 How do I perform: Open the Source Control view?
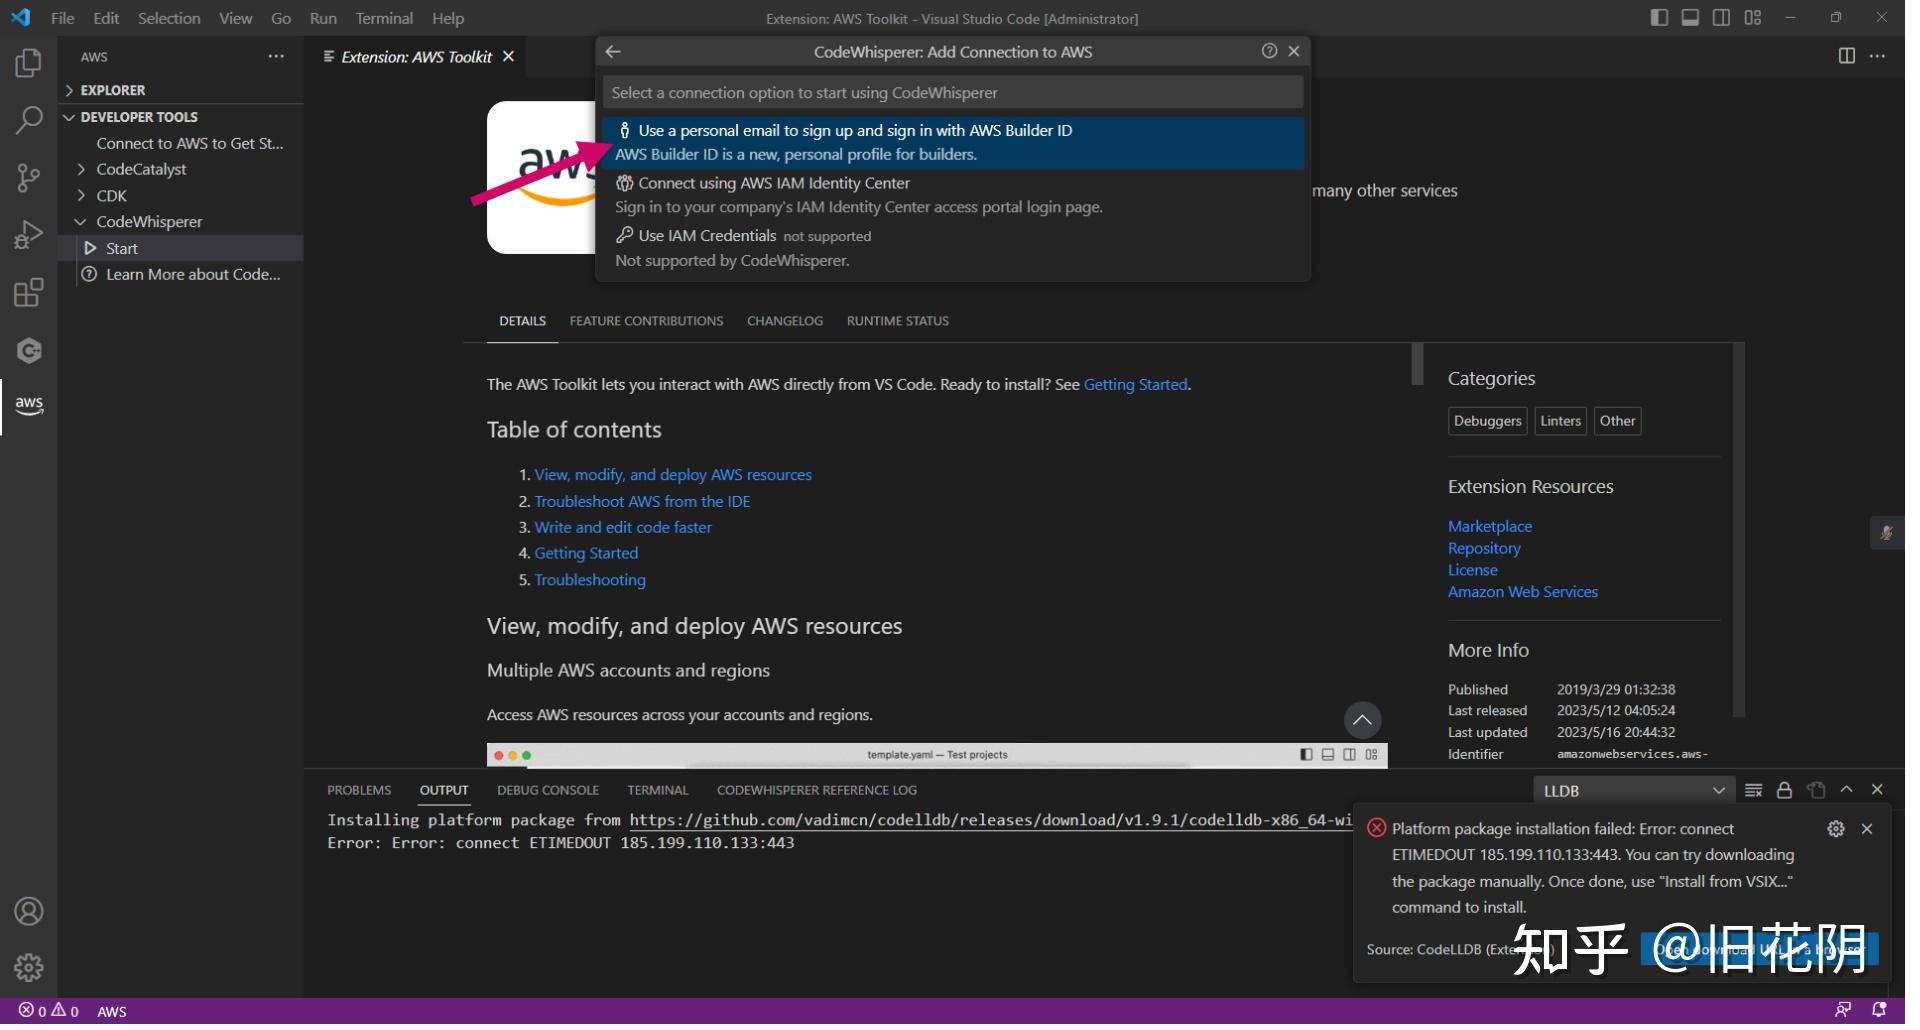pos(28,178)
